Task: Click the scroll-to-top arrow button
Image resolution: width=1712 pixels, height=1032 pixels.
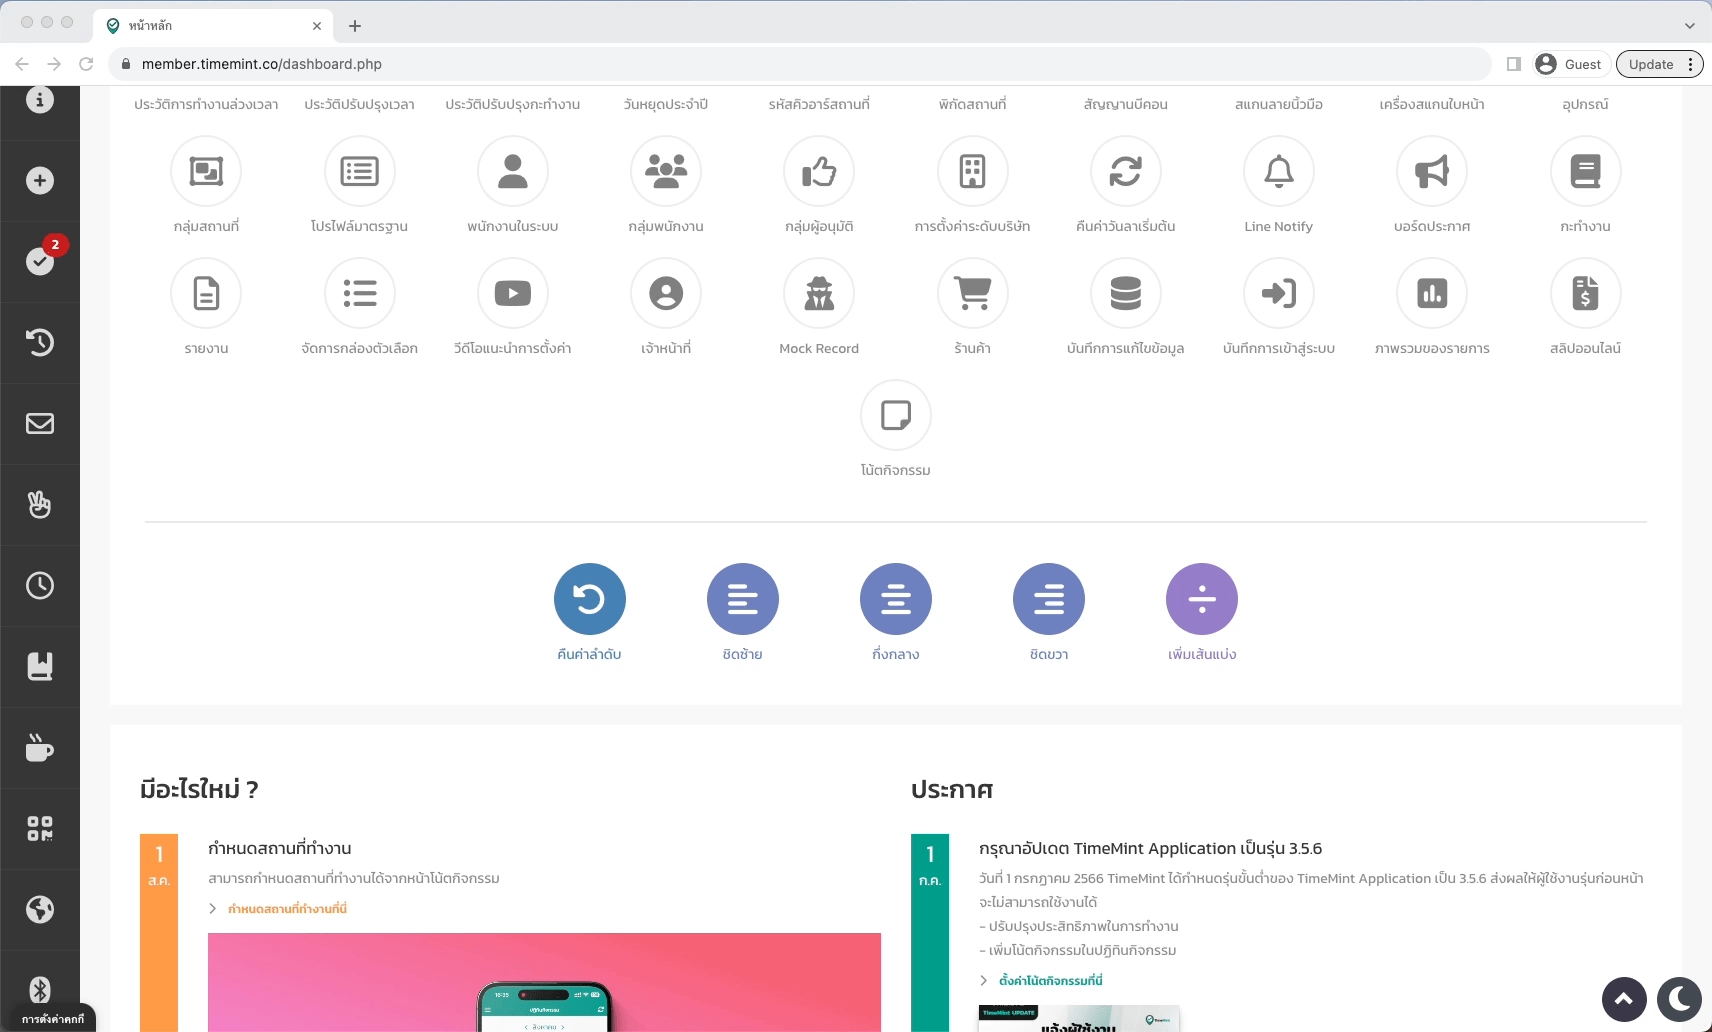Action: (1624, 998)
